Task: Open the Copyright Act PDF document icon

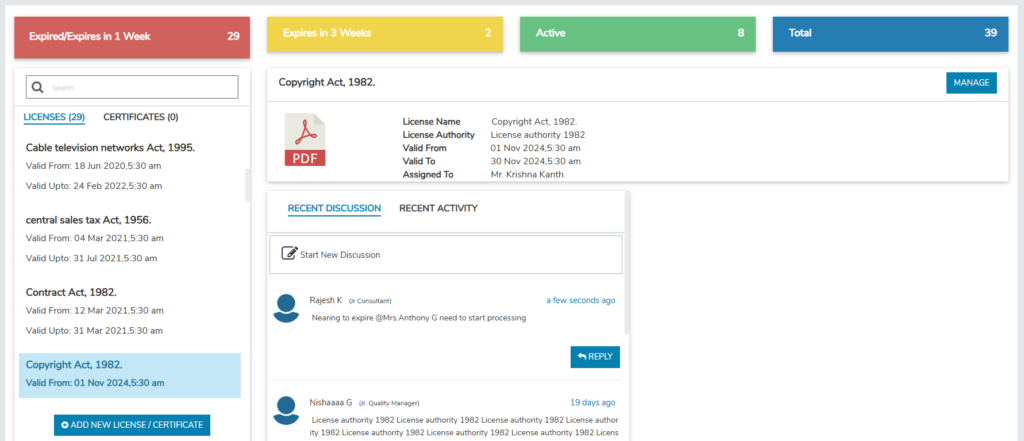Action: pos(306,141)
